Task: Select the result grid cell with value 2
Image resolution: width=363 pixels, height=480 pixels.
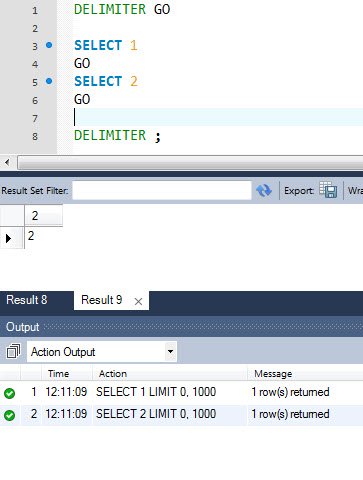Action: coord(43,236)
